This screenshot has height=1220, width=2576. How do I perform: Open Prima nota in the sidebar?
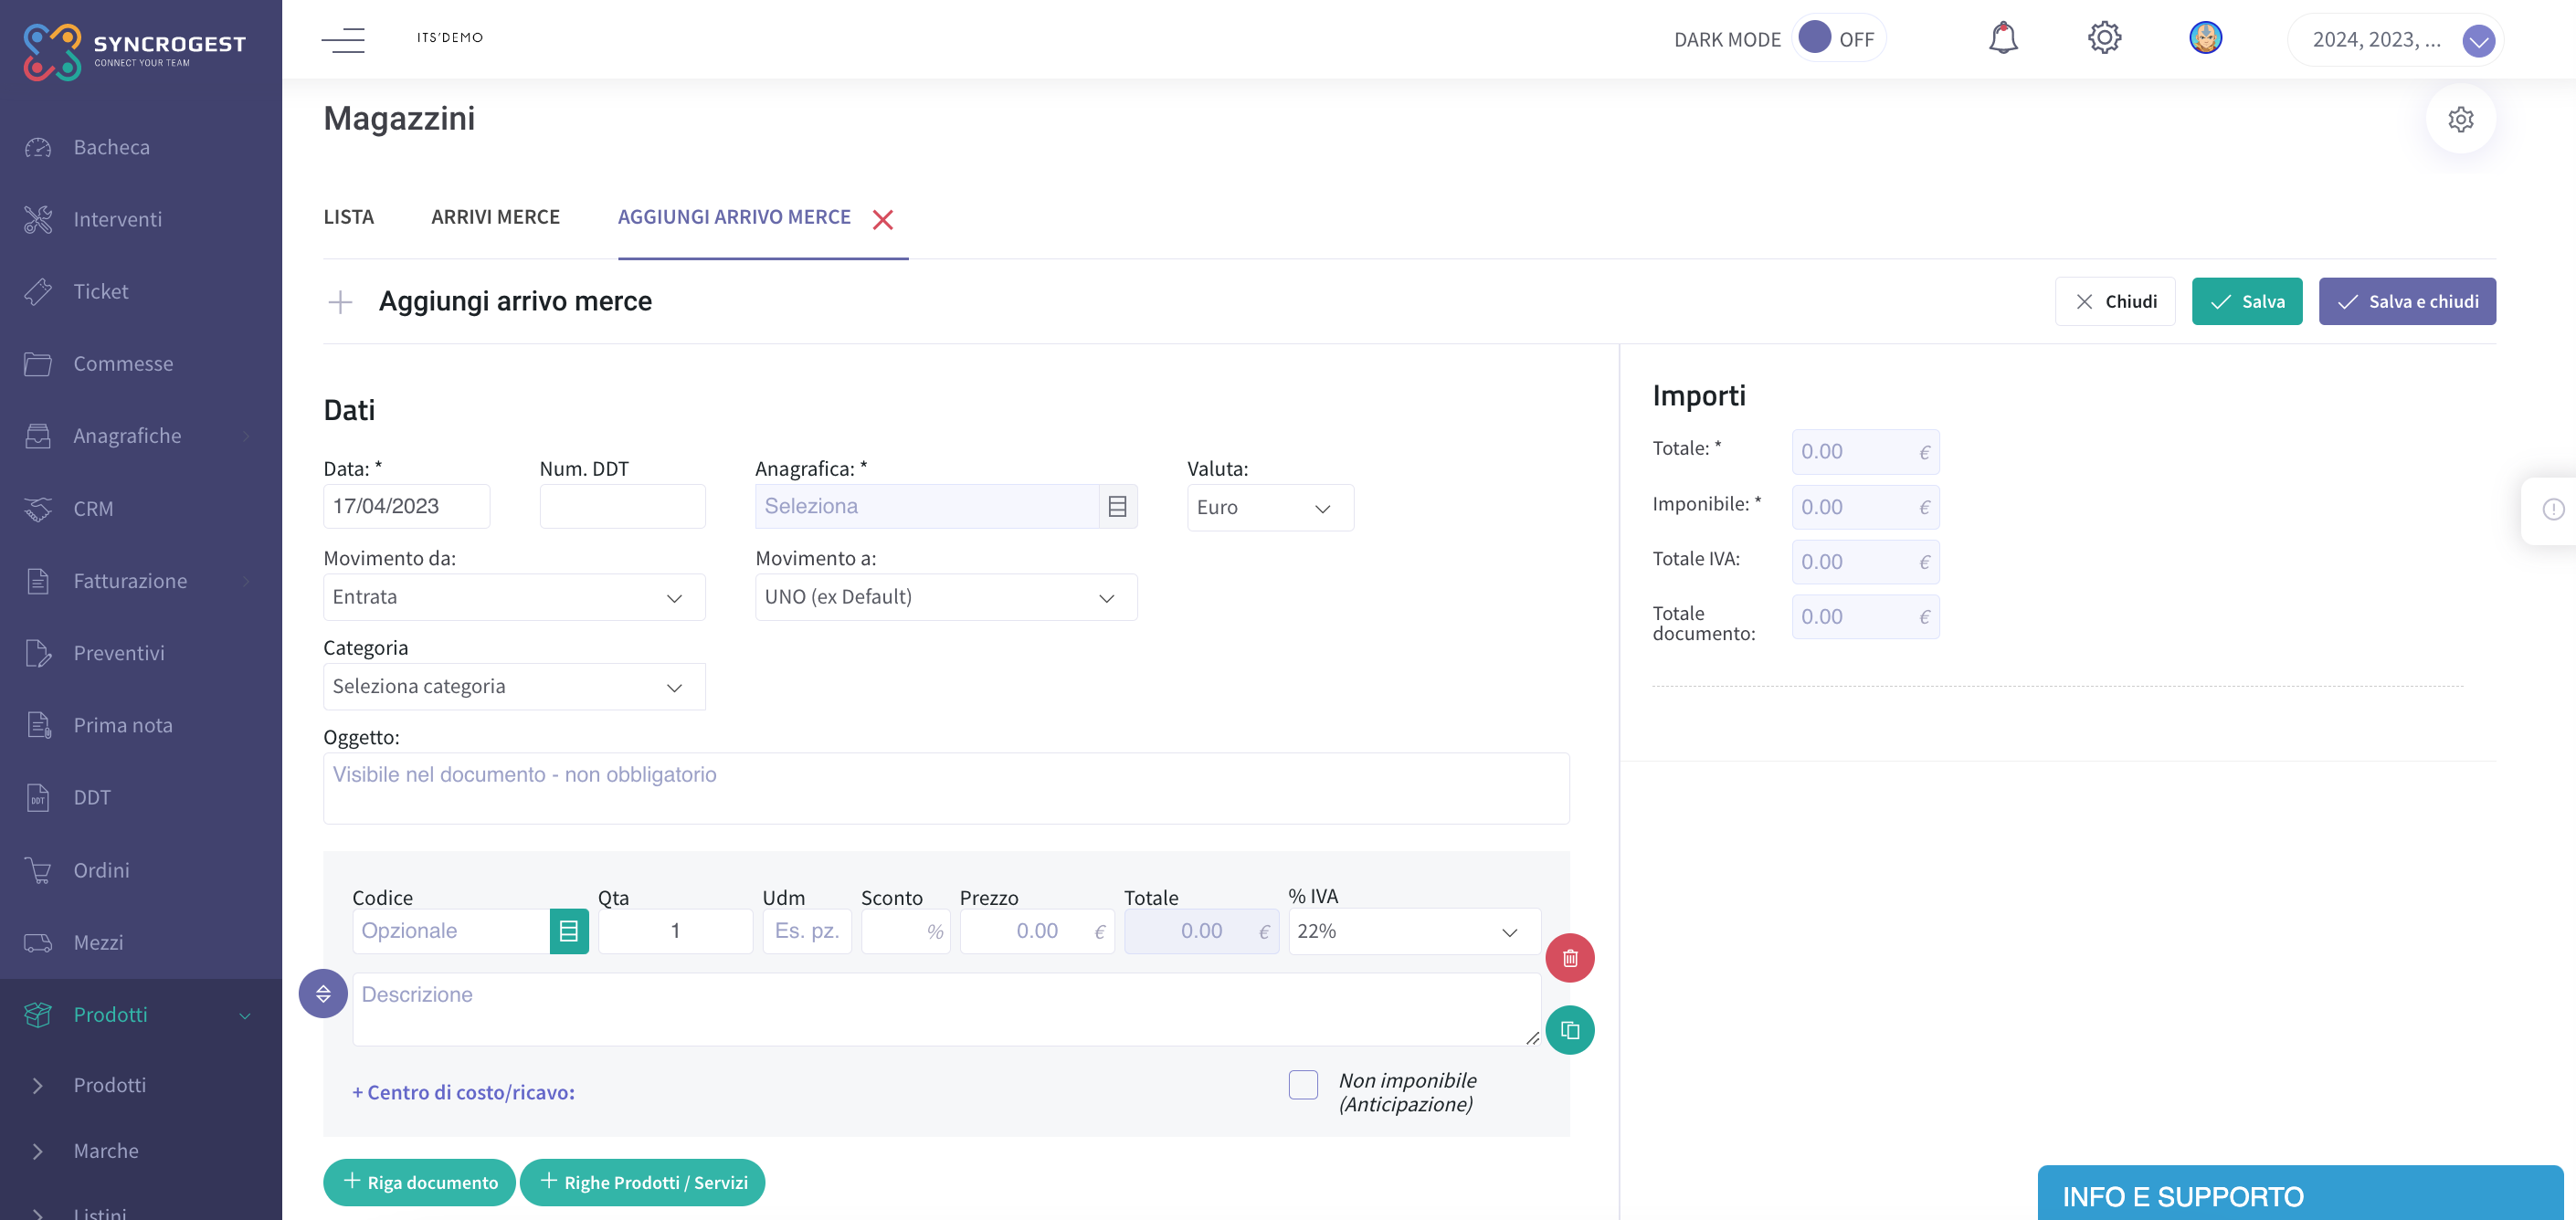click(122, 725)
